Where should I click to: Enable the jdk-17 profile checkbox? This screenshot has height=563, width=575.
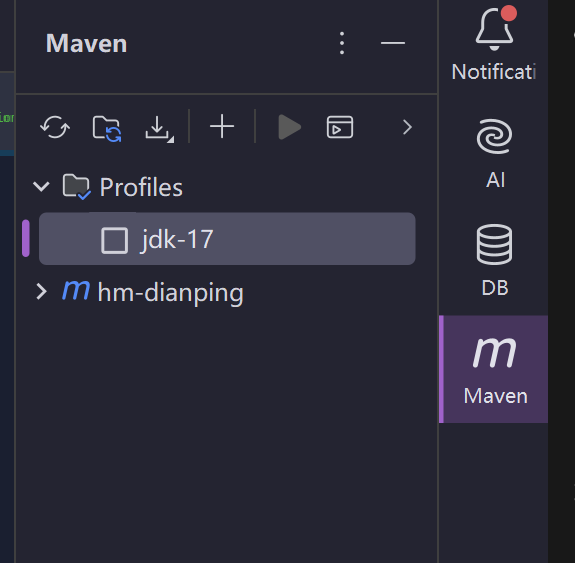pos(114,241)
